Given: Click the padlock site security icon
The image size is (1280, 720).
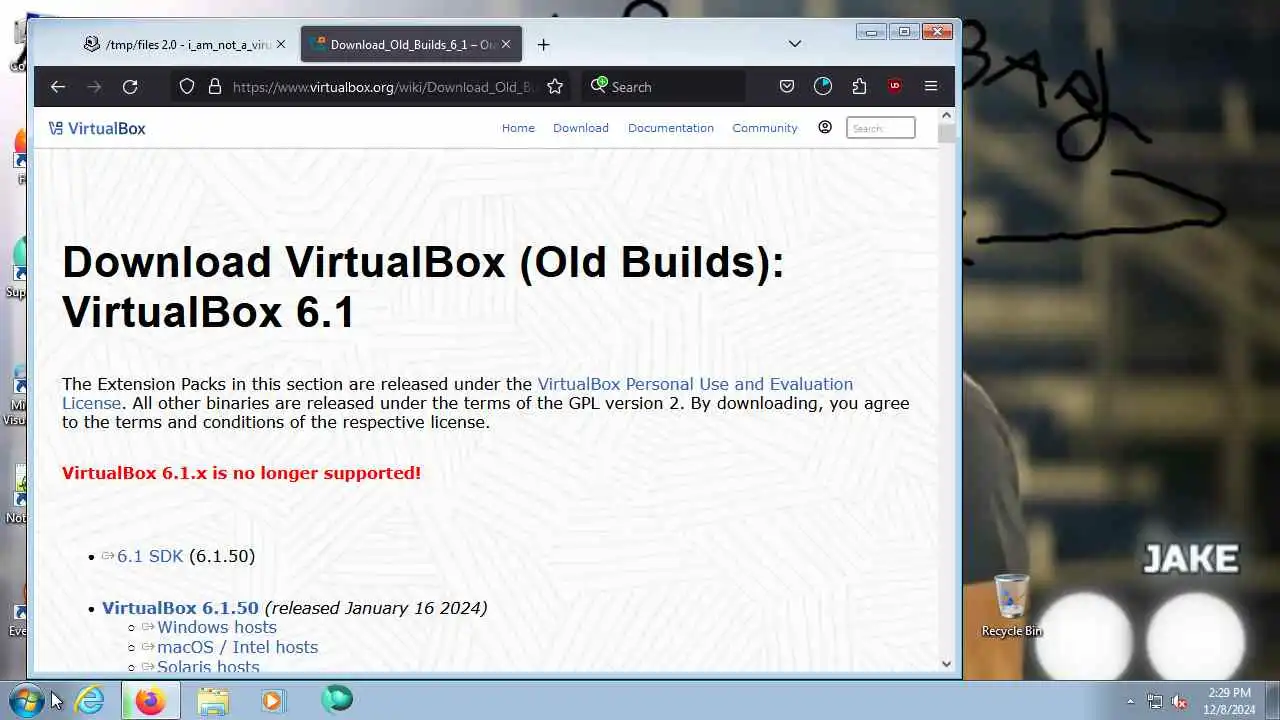Looking at the screenshot, I should tap(214, 87).
